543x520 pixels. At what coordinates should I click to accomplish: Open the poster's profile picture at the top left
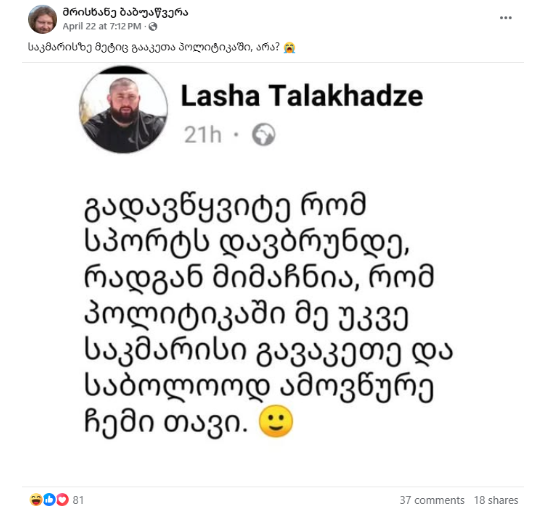(42, 19)
